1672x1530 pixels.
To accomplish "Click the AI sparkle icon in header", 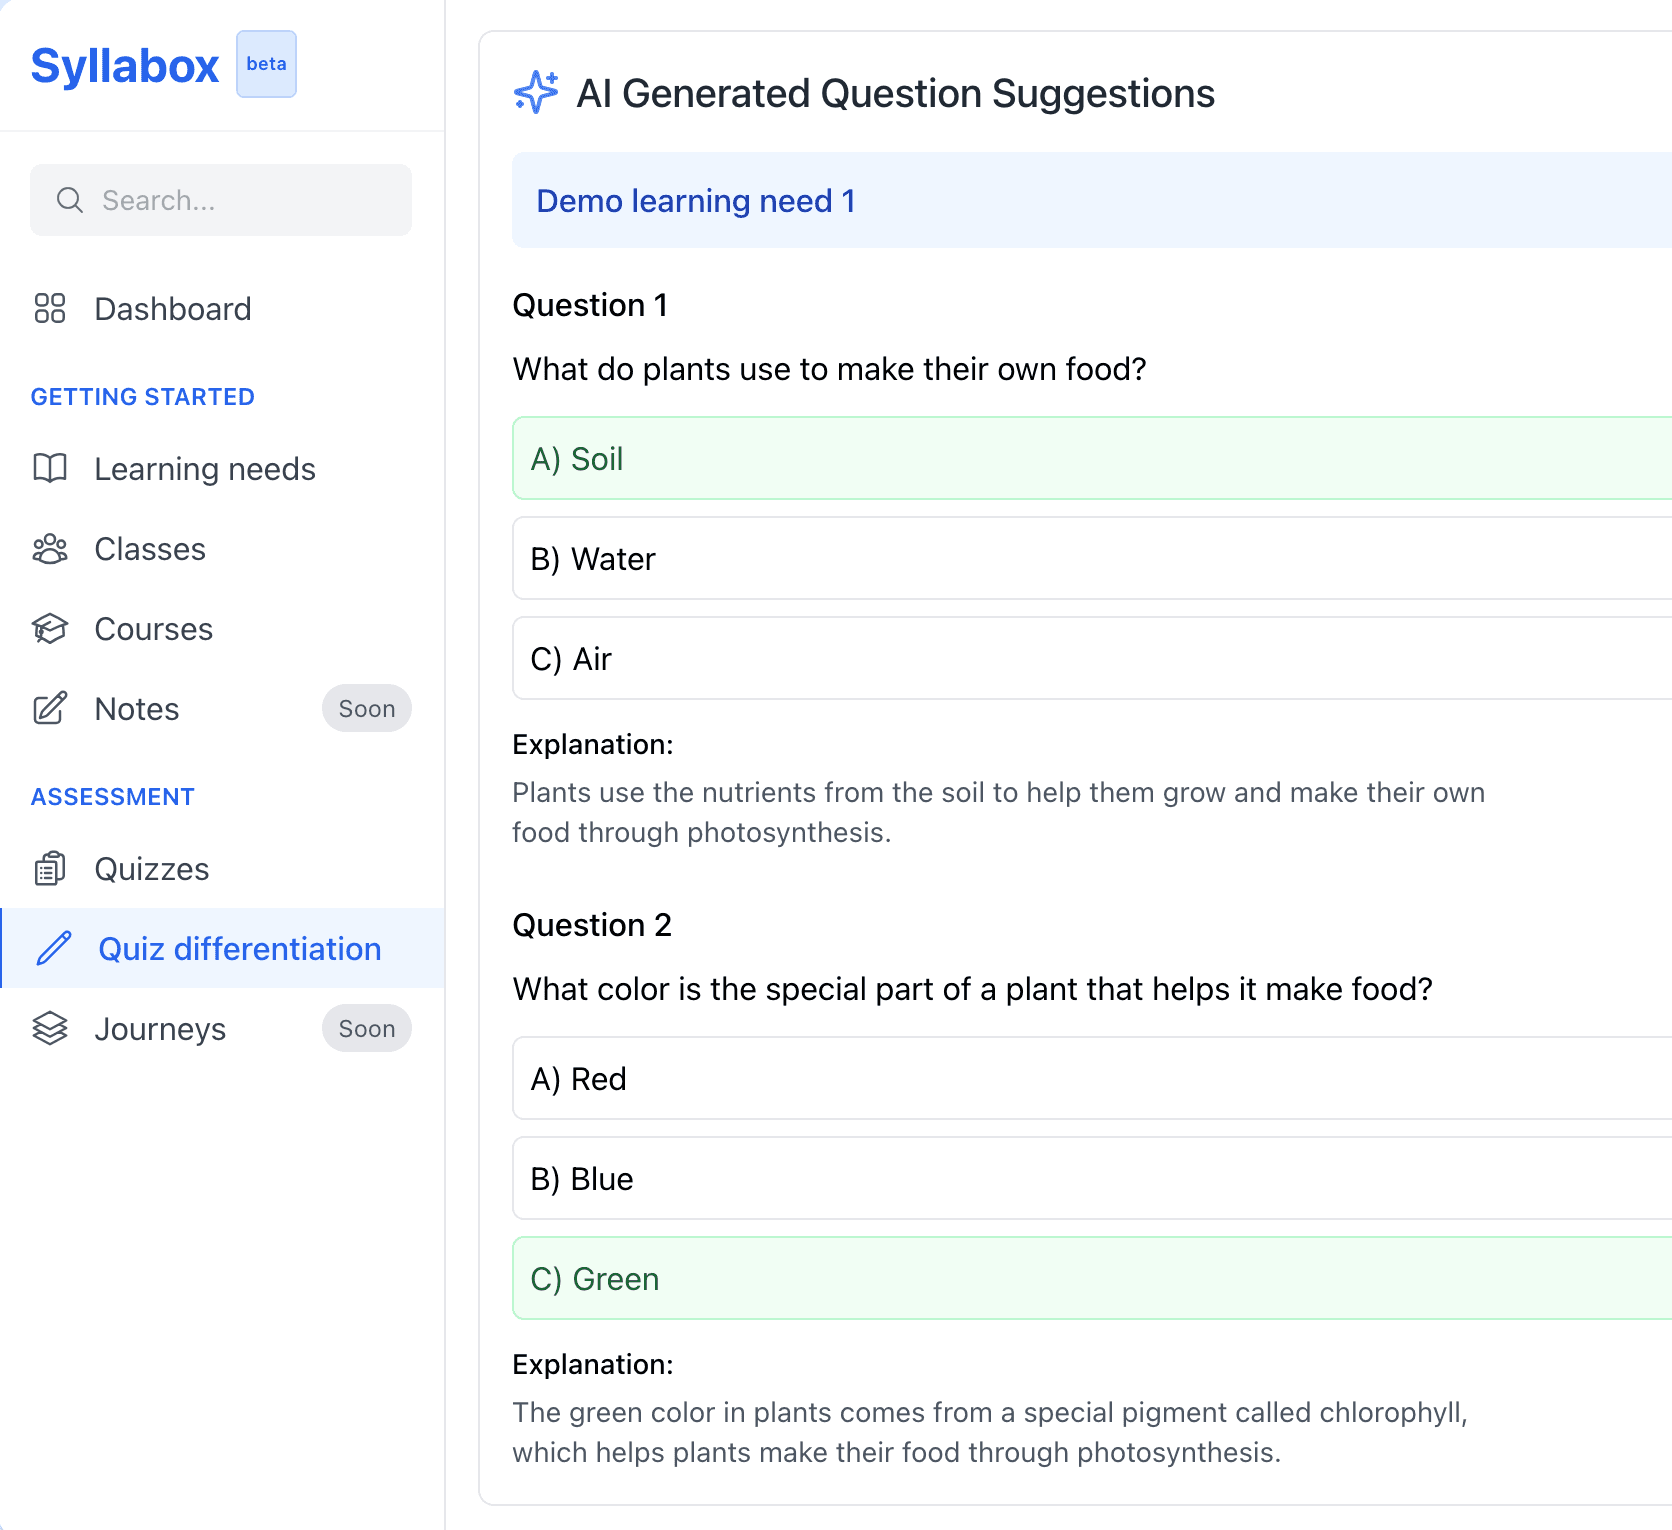I will (536, 92).
